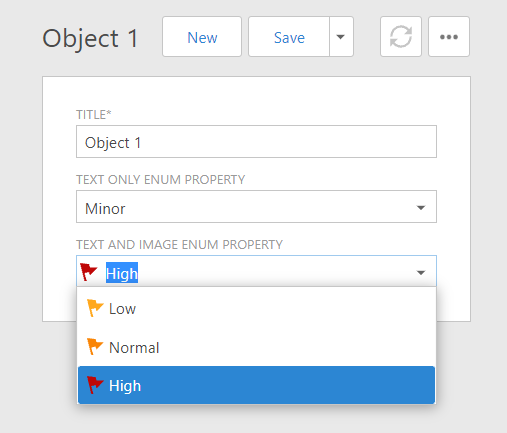Select Normal from the dropdown list
Screen dimensions: 507x433
coord(256,347)
